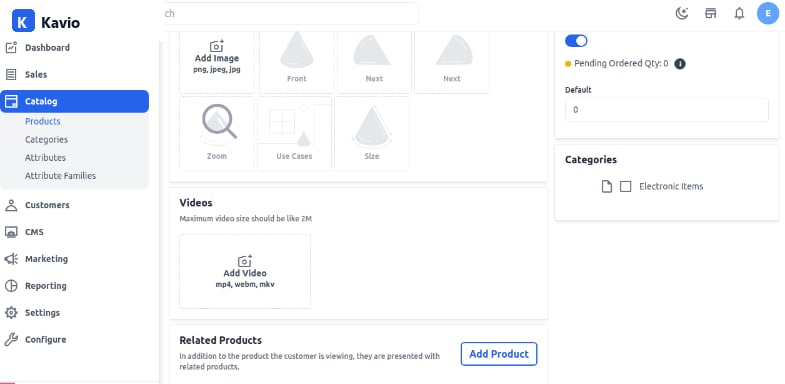
Task: Click the Kavio brand name text
Action: [x=61, y=23]
